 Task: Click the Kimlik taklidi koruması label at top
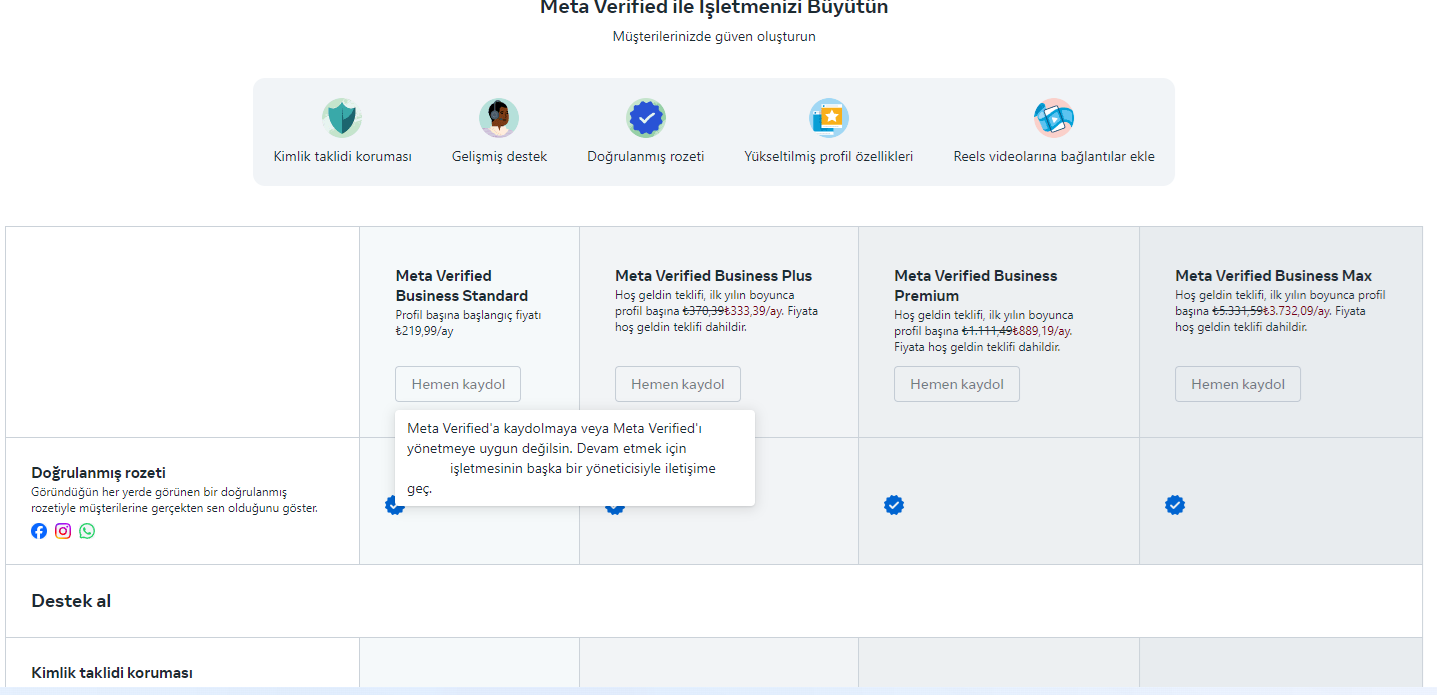(343, 157)
